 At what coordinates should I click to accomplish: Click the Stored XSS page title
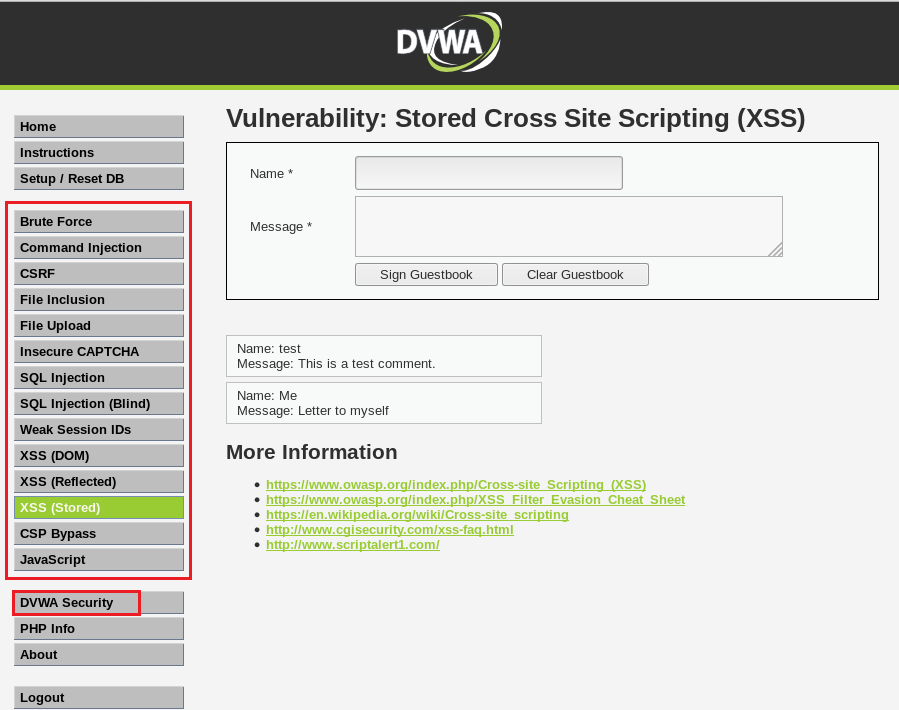pyautogui.click(x=515, y=119)
